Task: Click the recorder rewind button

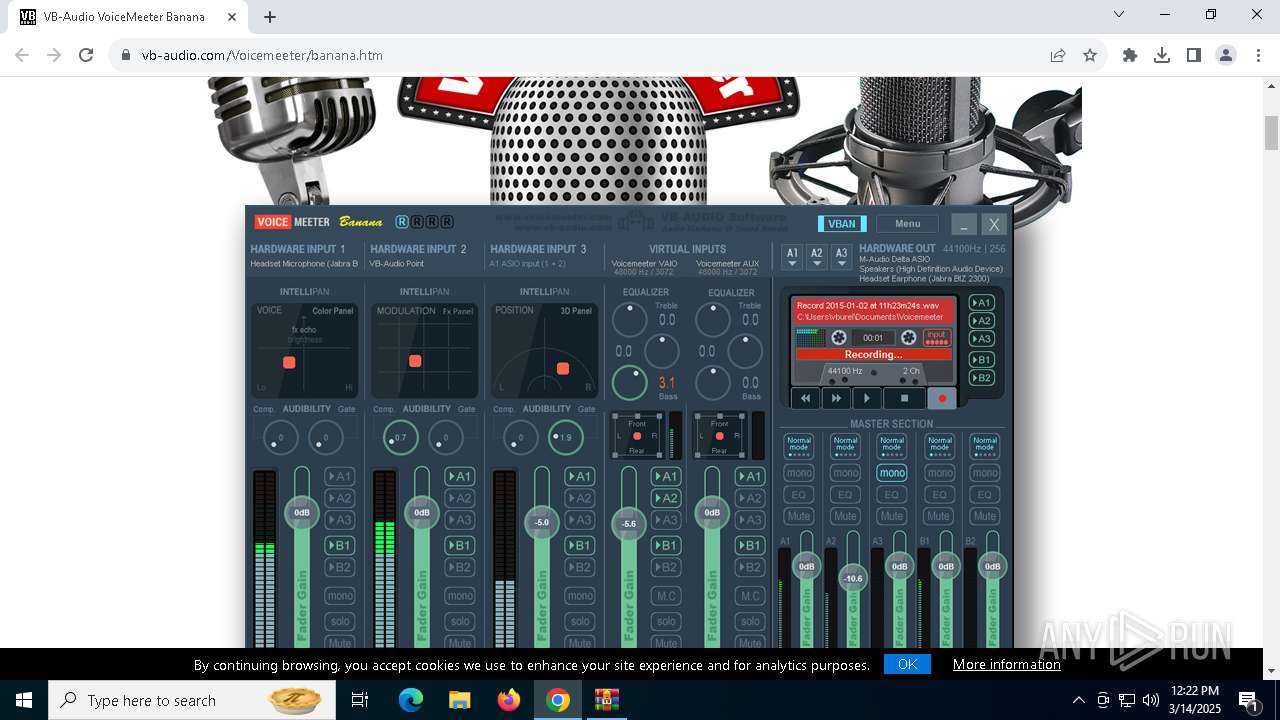Action: coord(806,398)
